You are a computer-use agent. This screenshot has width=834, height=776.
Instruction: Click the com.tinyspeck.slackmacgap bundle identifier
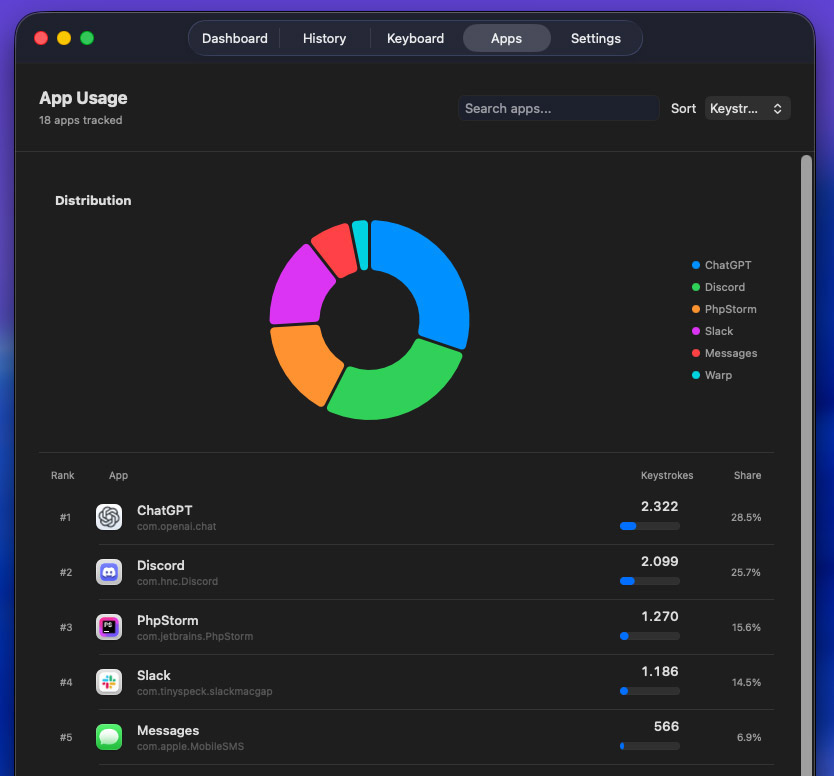tap(204, 691)
